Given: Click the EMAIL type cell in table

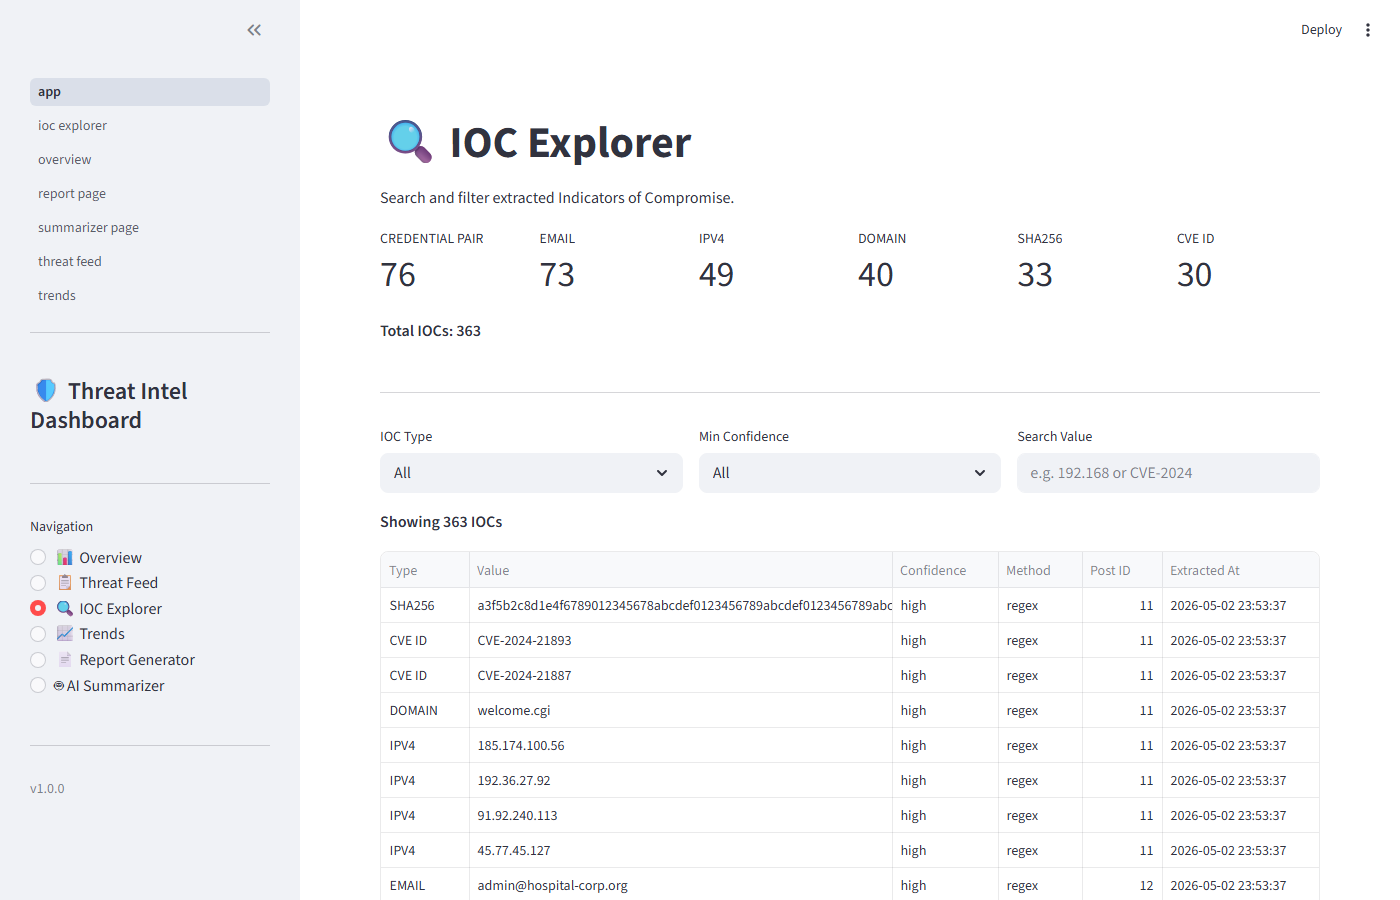Looking at the screenshot, I should click(425, 885).
